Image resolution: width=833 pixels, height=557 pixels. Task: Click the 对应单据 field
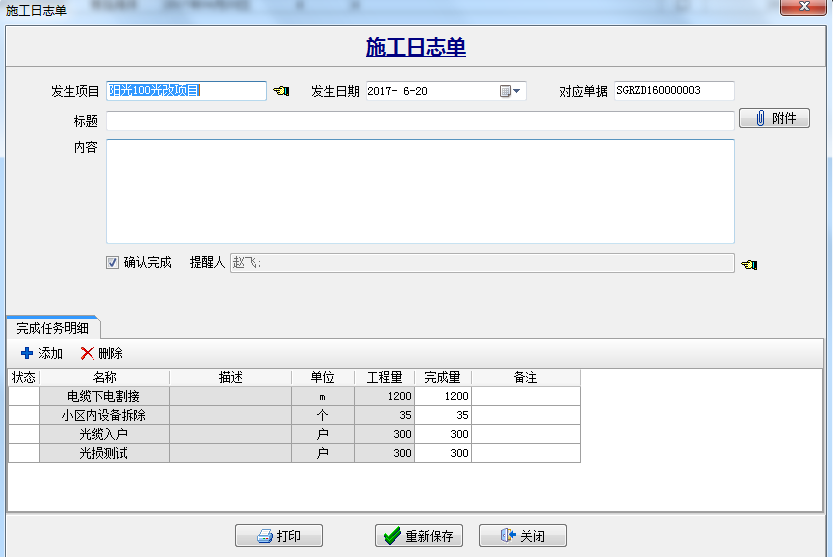pos(673,91)
